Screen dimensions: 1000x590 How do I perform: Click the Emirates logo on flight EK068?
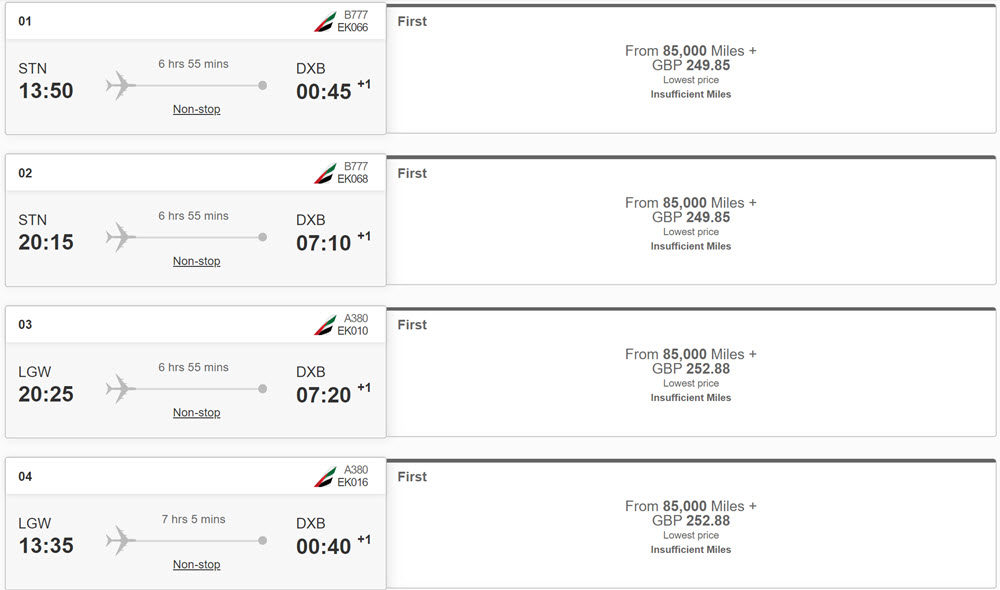(x=325, y=173)
